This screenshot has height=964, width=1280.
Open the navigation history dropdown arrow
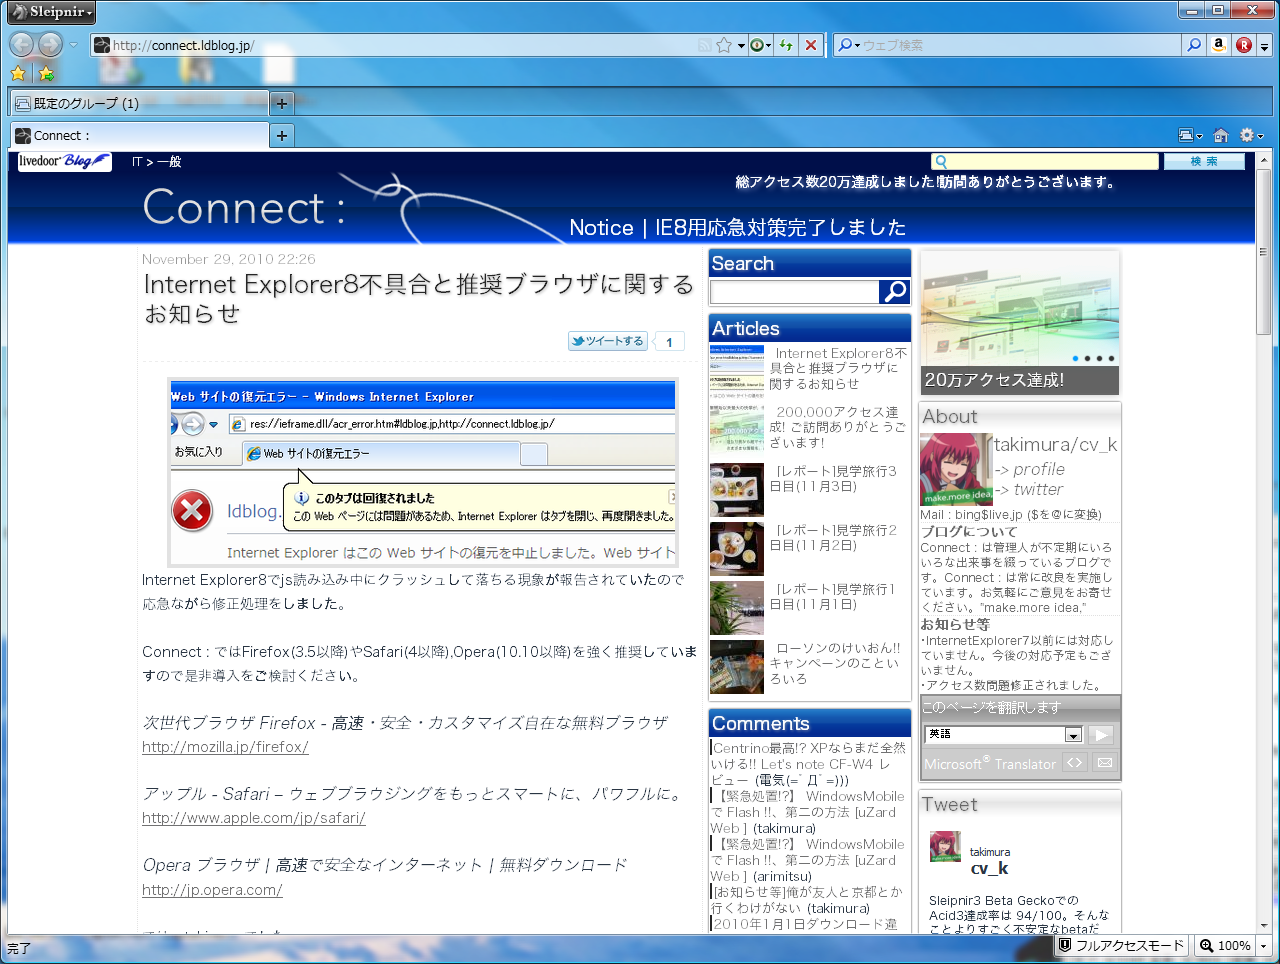[73, 45]
